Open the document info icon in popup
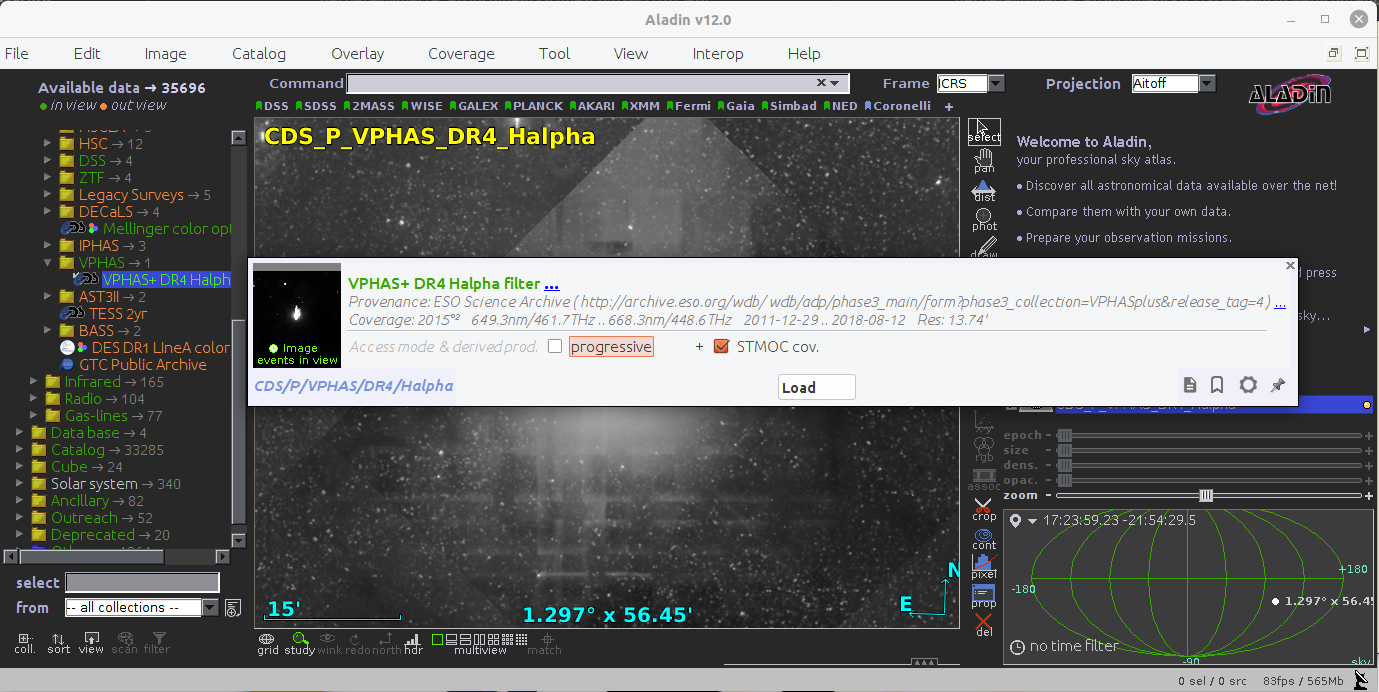 pyautogui.click(x=1190, y=385)
